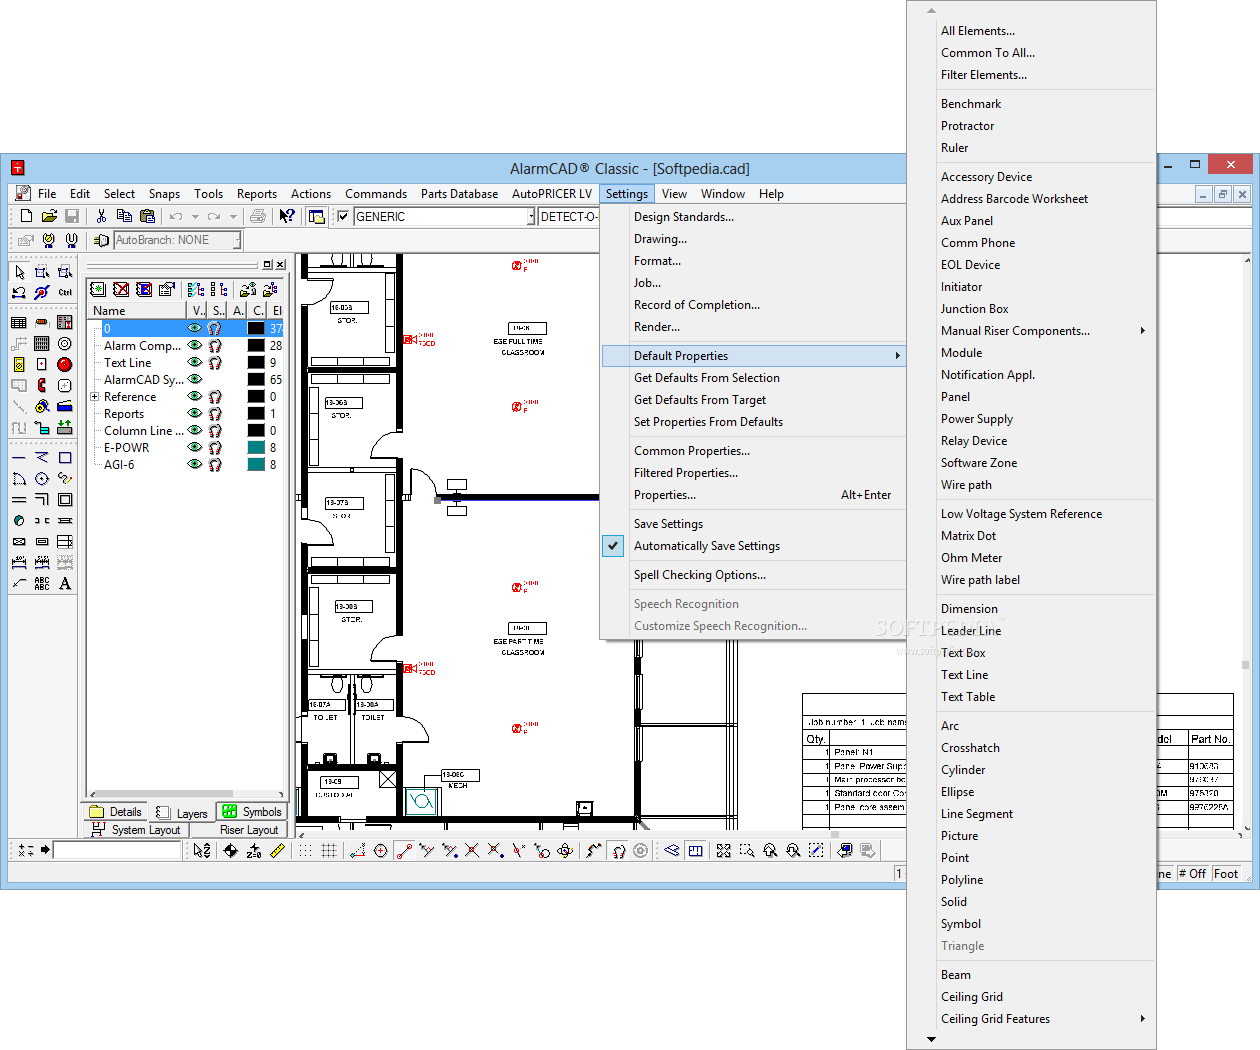Toggle visibility eye for Alarm Comp layer

pyautogui.click(x=195, y=345)
